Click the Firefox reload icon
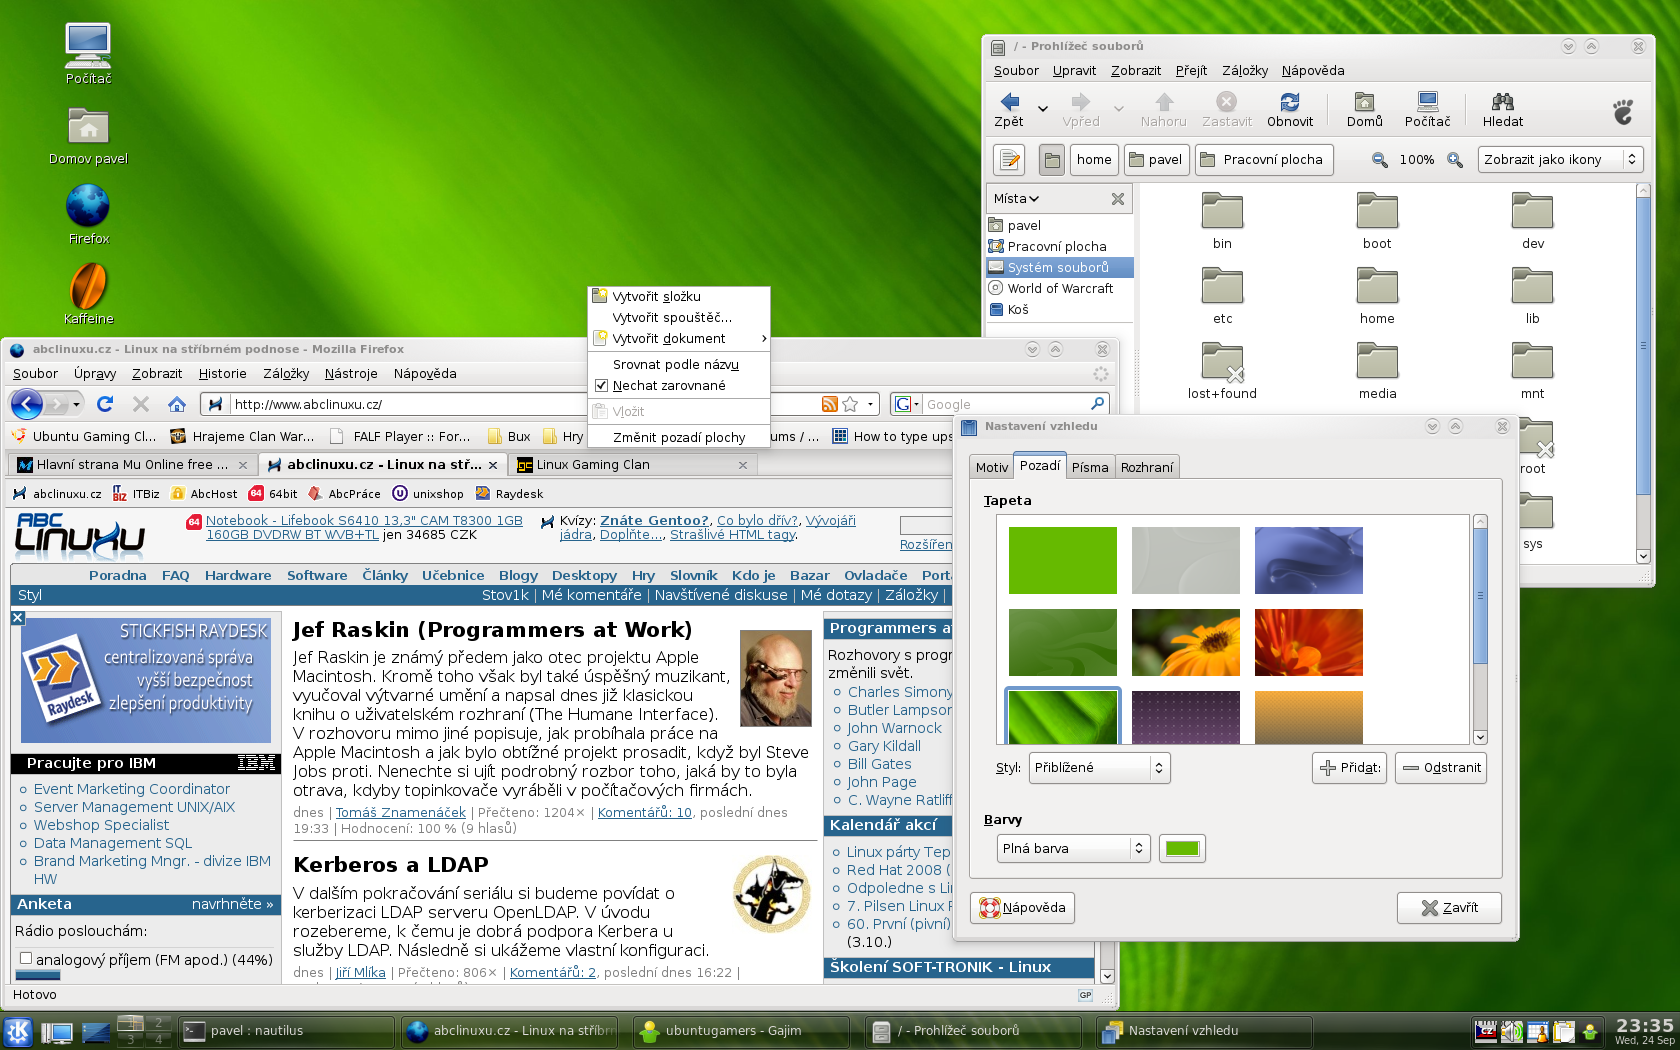The height and width of the screenshot is (1050, 1680). tap(105, 404)
